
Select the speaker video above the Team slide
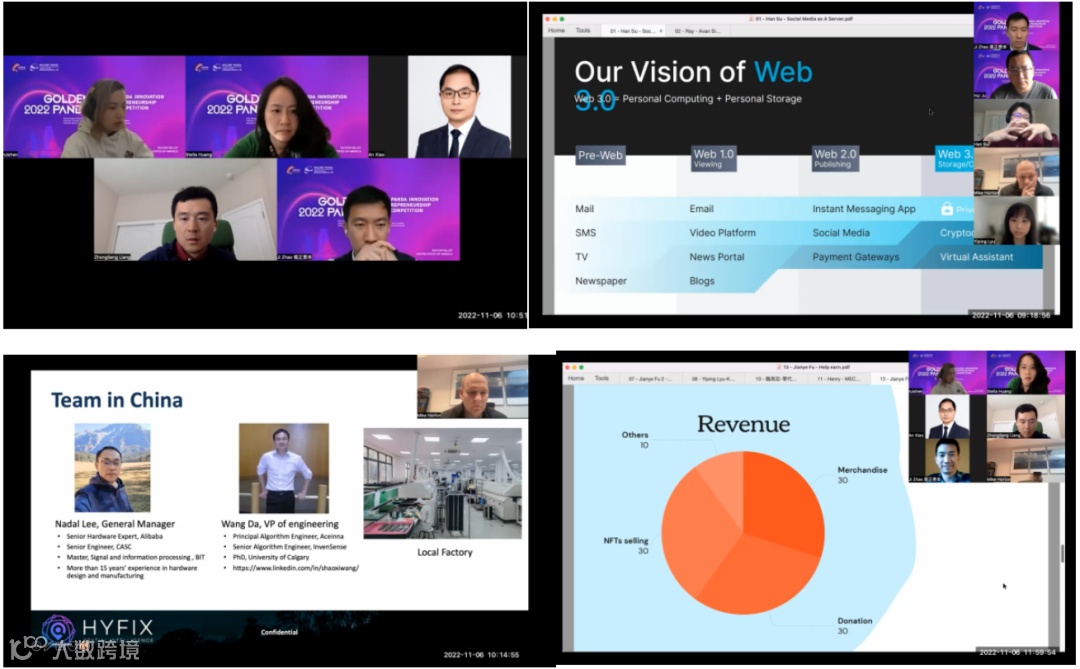[472, 387]
